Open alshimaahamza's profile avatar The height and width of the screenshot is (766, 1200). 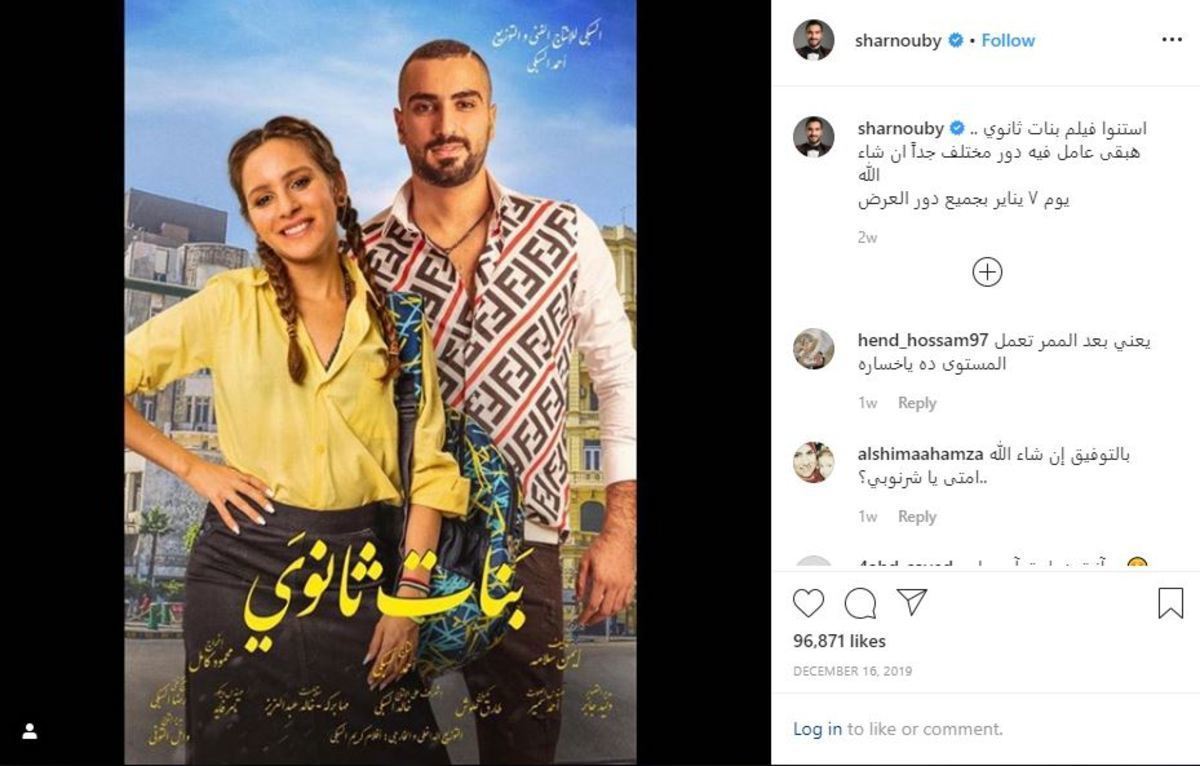pyautogui.click(x=814, y=463)
